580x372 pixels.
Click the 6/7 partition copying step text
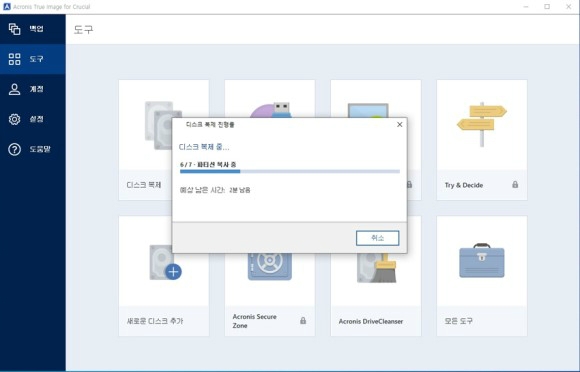(x=208, y=165)
